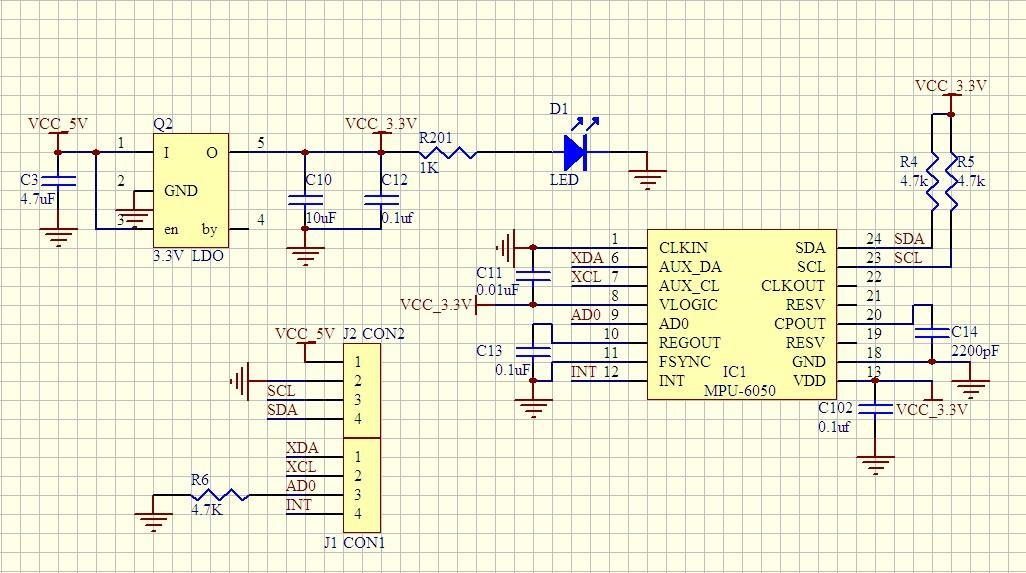Click the ground symbol at CLKIN pin 1
1026x573 pixels.
pos(505,247)
